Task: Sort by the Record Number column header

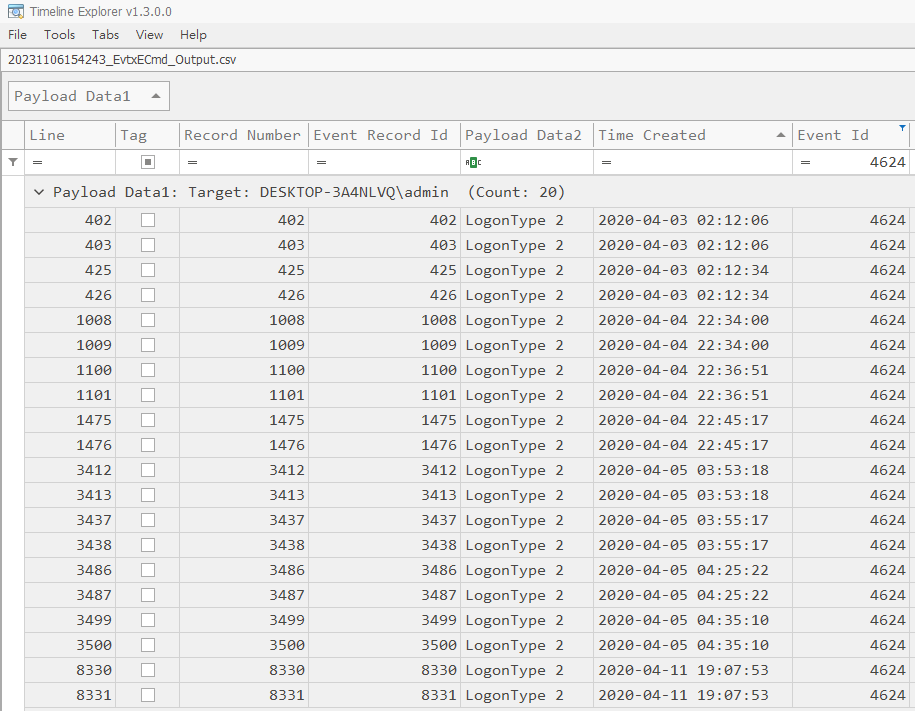Action: coord(244,135)
